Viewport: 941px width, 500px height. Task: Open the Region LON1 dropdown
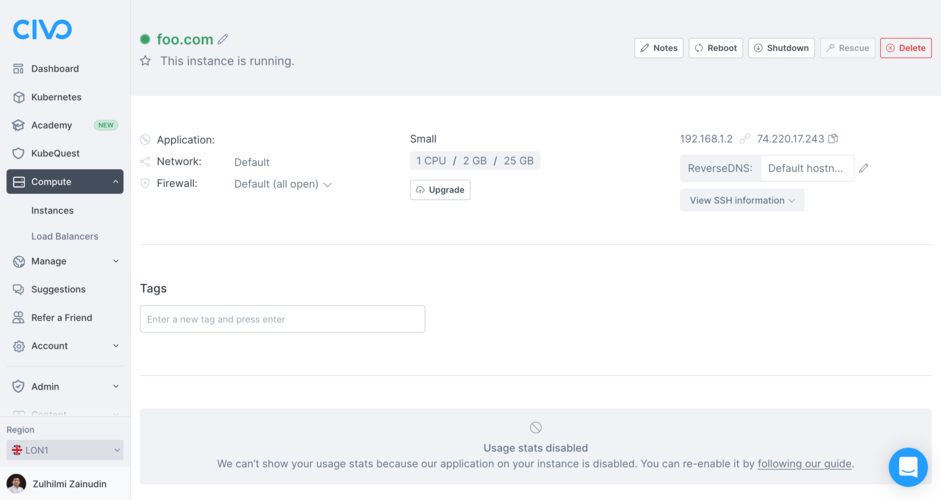pos(65,450)
